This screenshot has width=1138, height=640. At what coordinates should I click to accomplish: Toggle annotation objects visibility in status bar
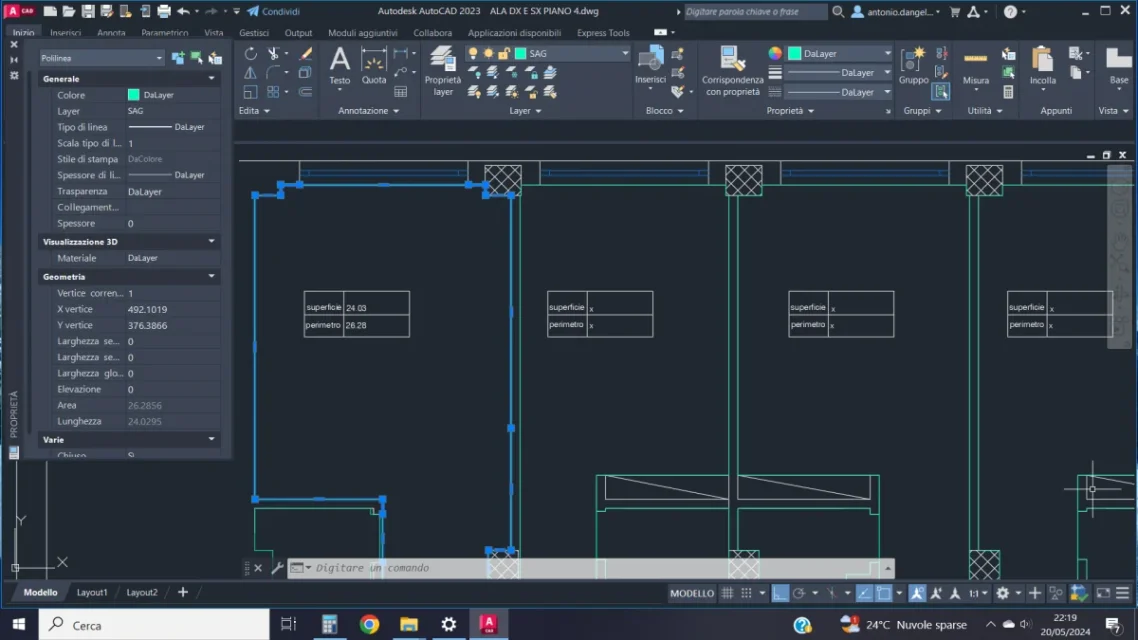tap(917, 593)
